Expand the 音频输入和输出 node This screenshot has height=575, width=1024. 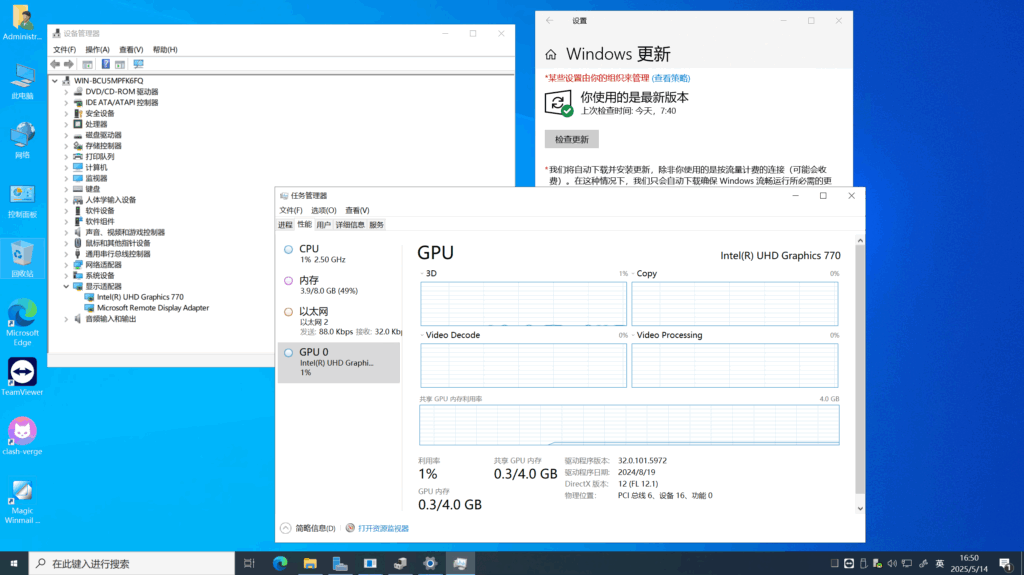[66, 320]
